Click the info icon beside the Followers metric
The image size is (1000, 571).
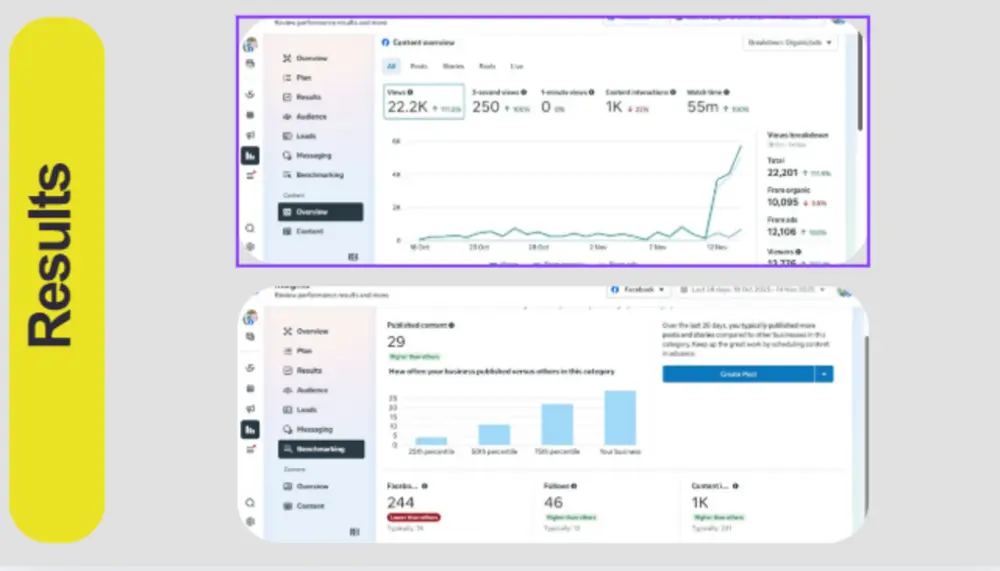[574, 486]
